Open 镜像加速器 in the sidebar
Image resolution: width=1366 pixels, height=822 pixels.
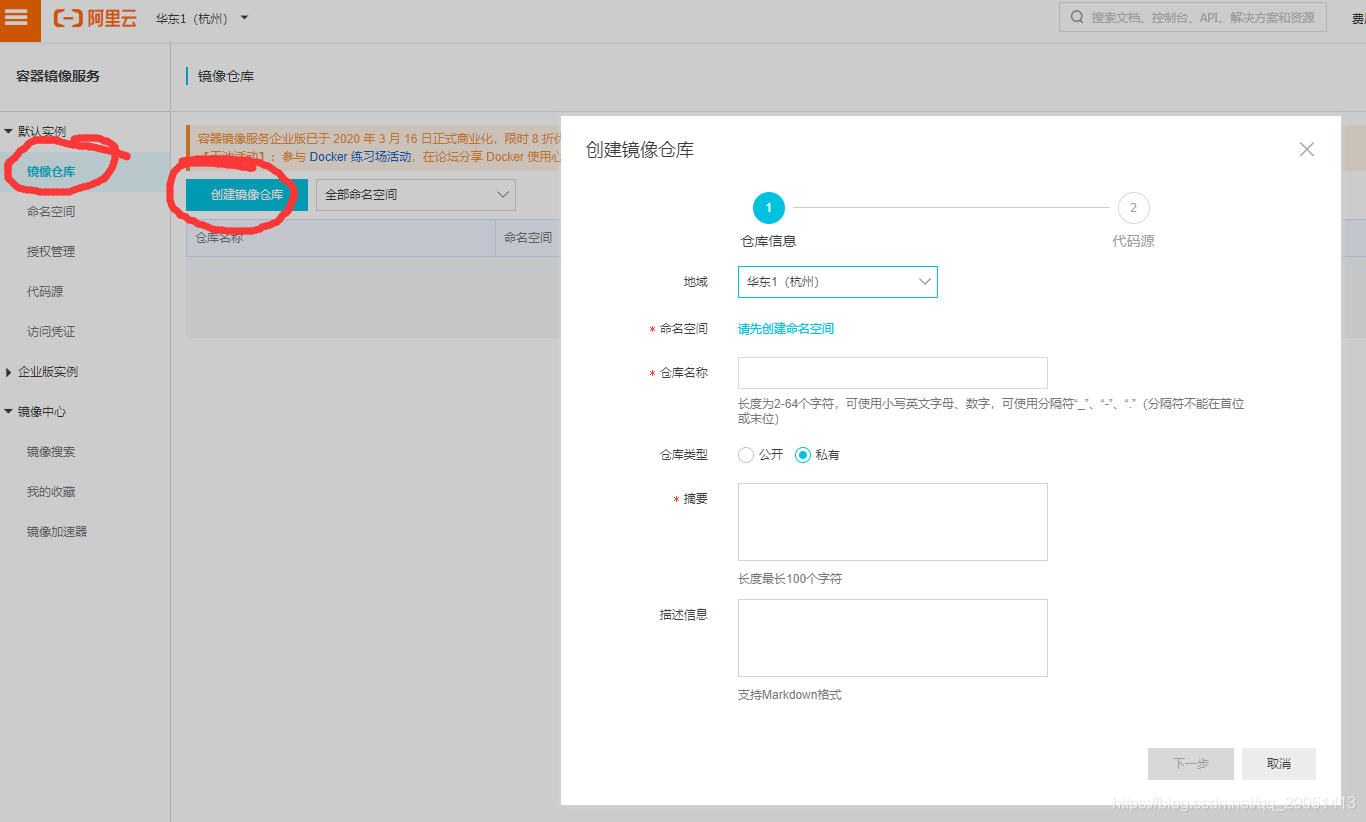(57, 532)
